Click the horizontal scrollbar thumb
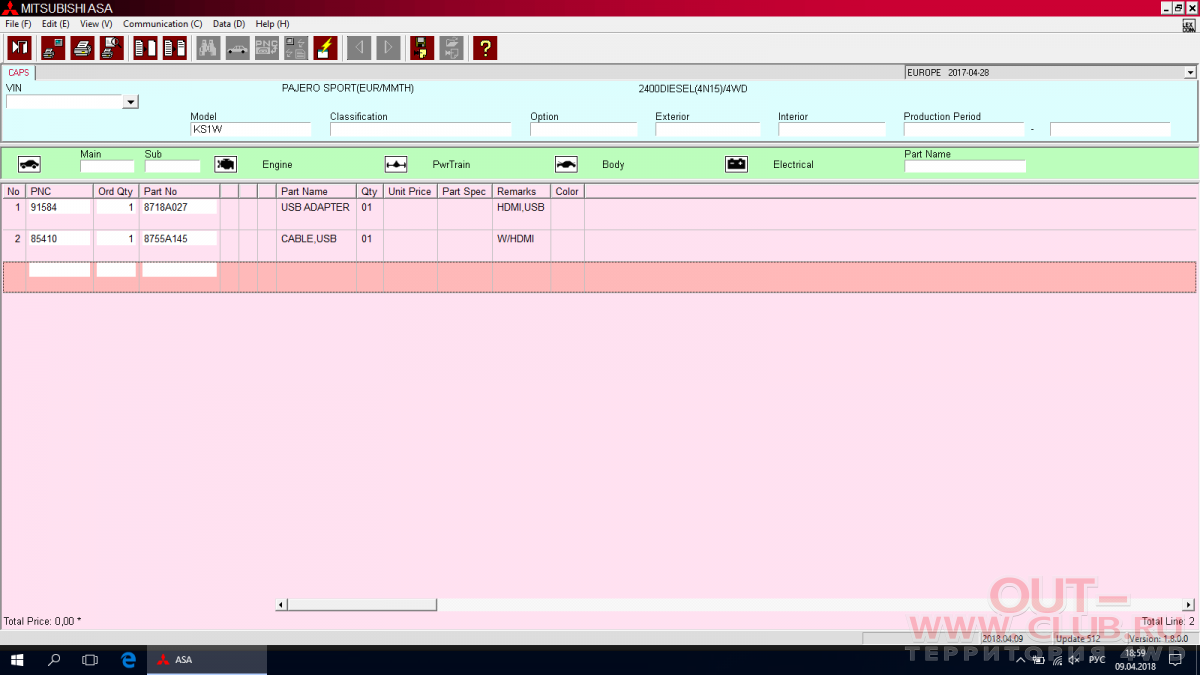 (x=362, y=604)
